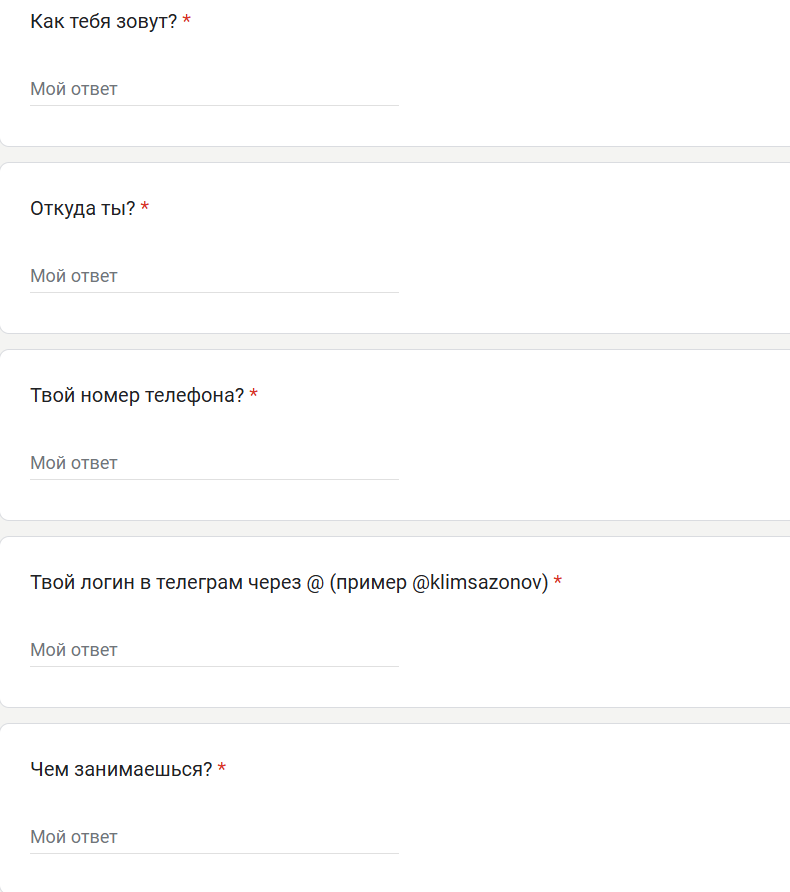
Task: Click the required asterisk on the Telegram question
Action: coord(558,582)
